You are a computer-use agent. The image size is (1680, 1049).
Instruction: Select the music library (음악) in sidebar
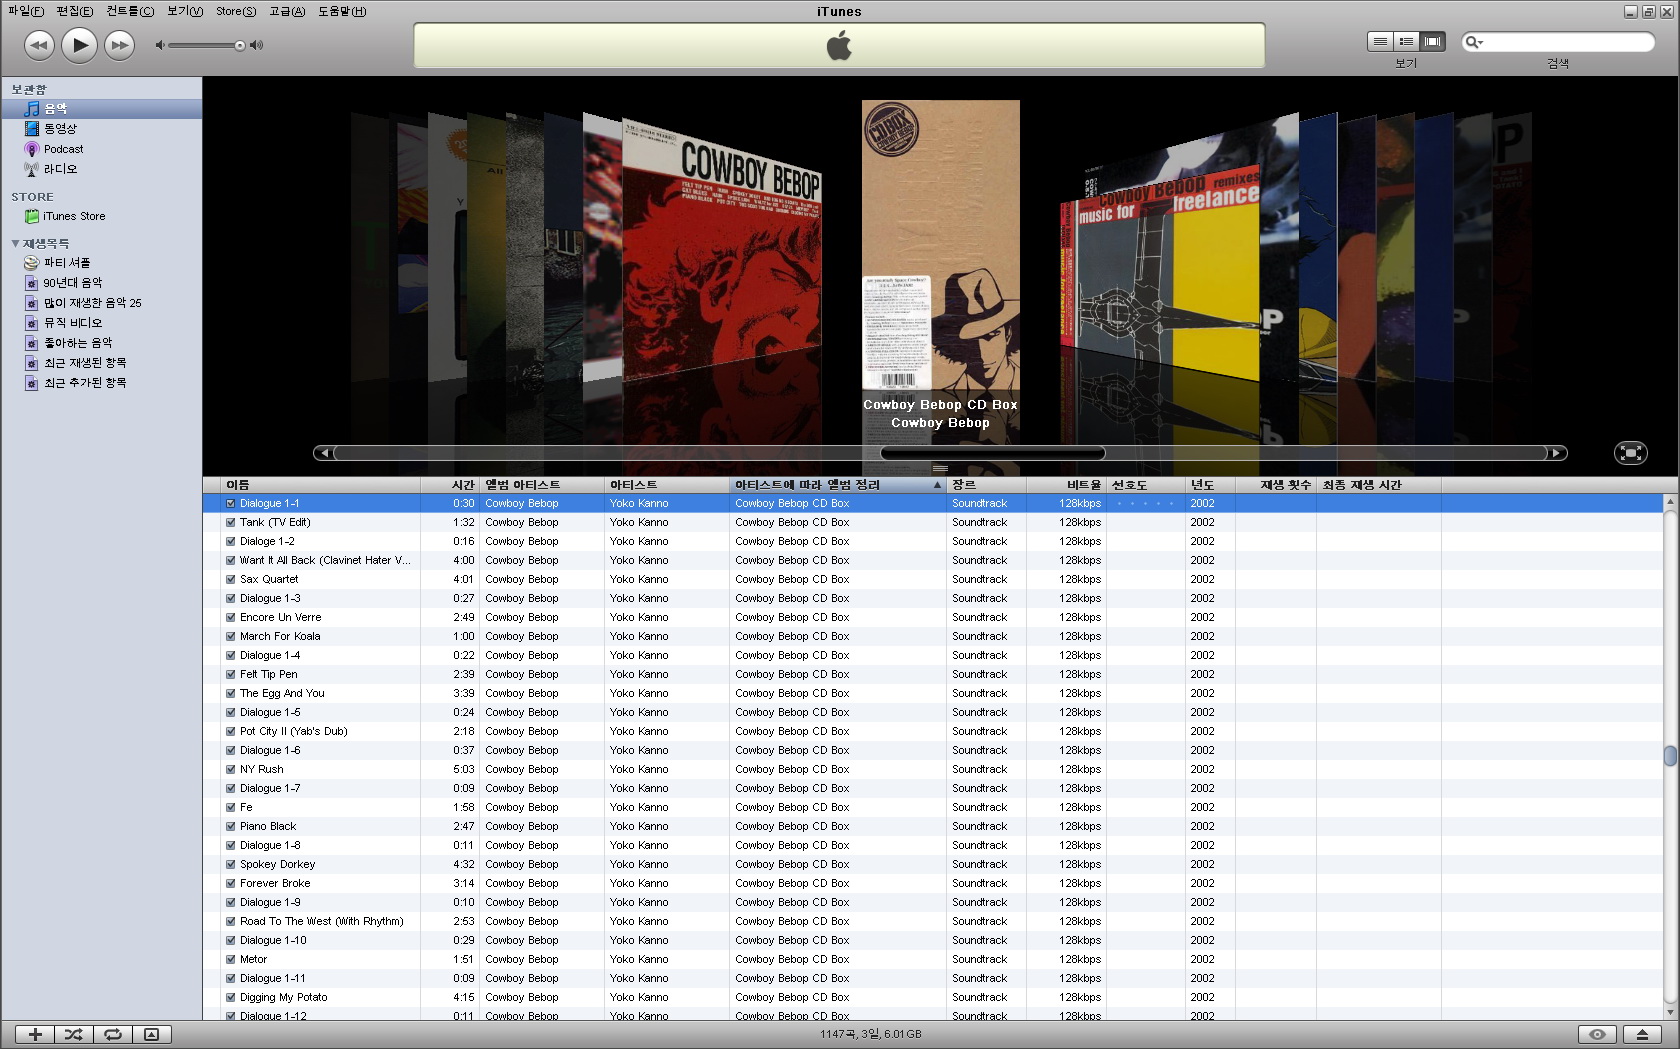point(101,108)
